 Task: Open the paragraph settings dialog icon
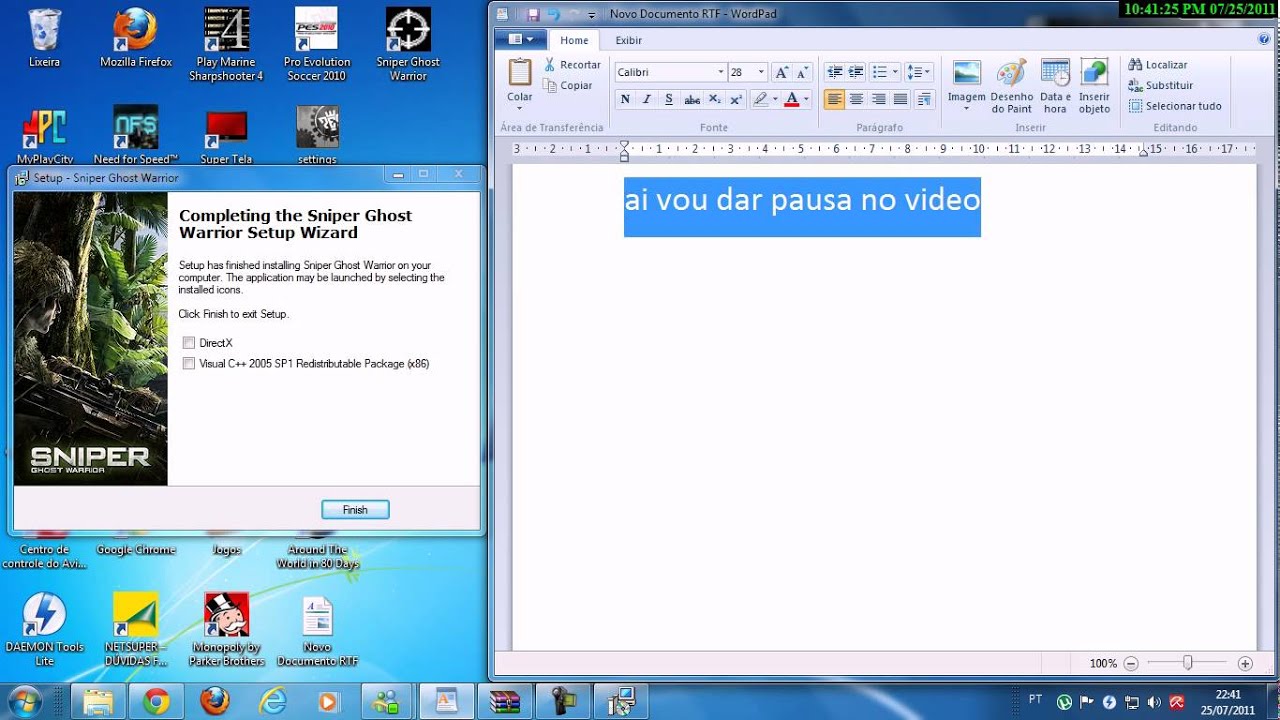pyautogui.click(x=924, y=99)
